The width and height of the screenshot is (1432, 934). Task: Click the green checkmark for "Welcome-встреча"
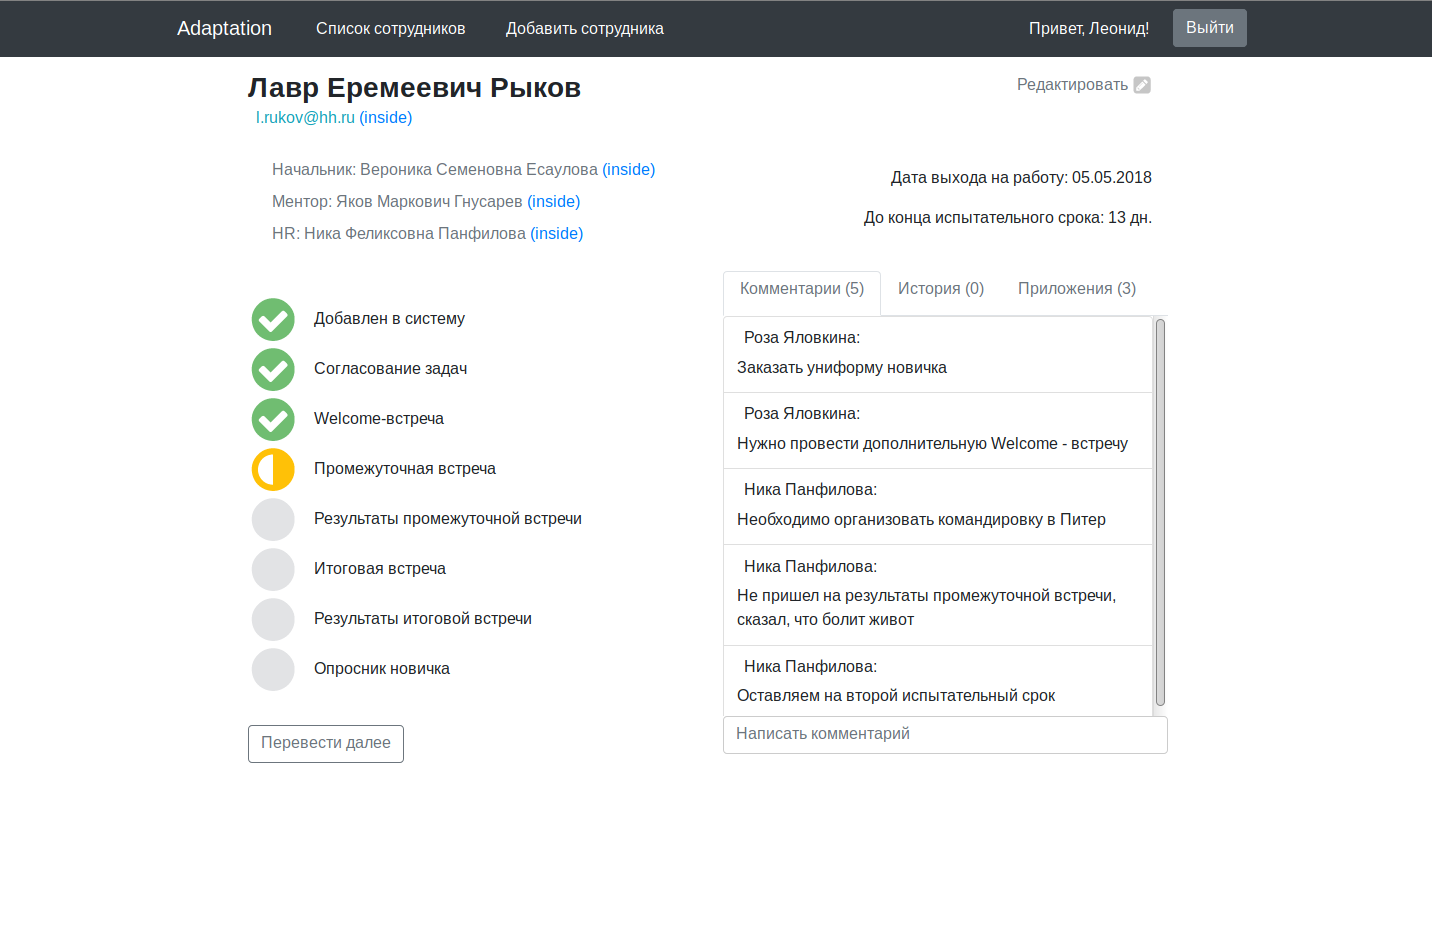coord(273,420)
